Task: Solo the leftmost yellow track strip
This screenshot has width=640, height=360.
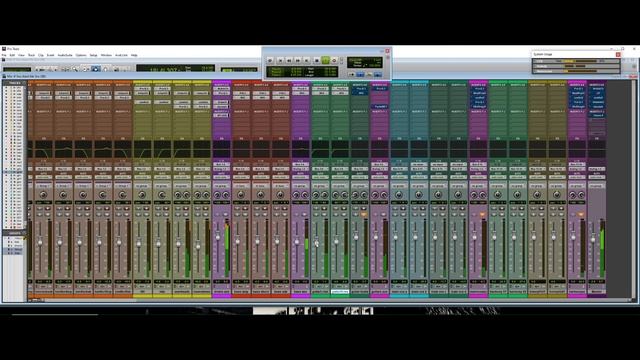Action: 138,214
